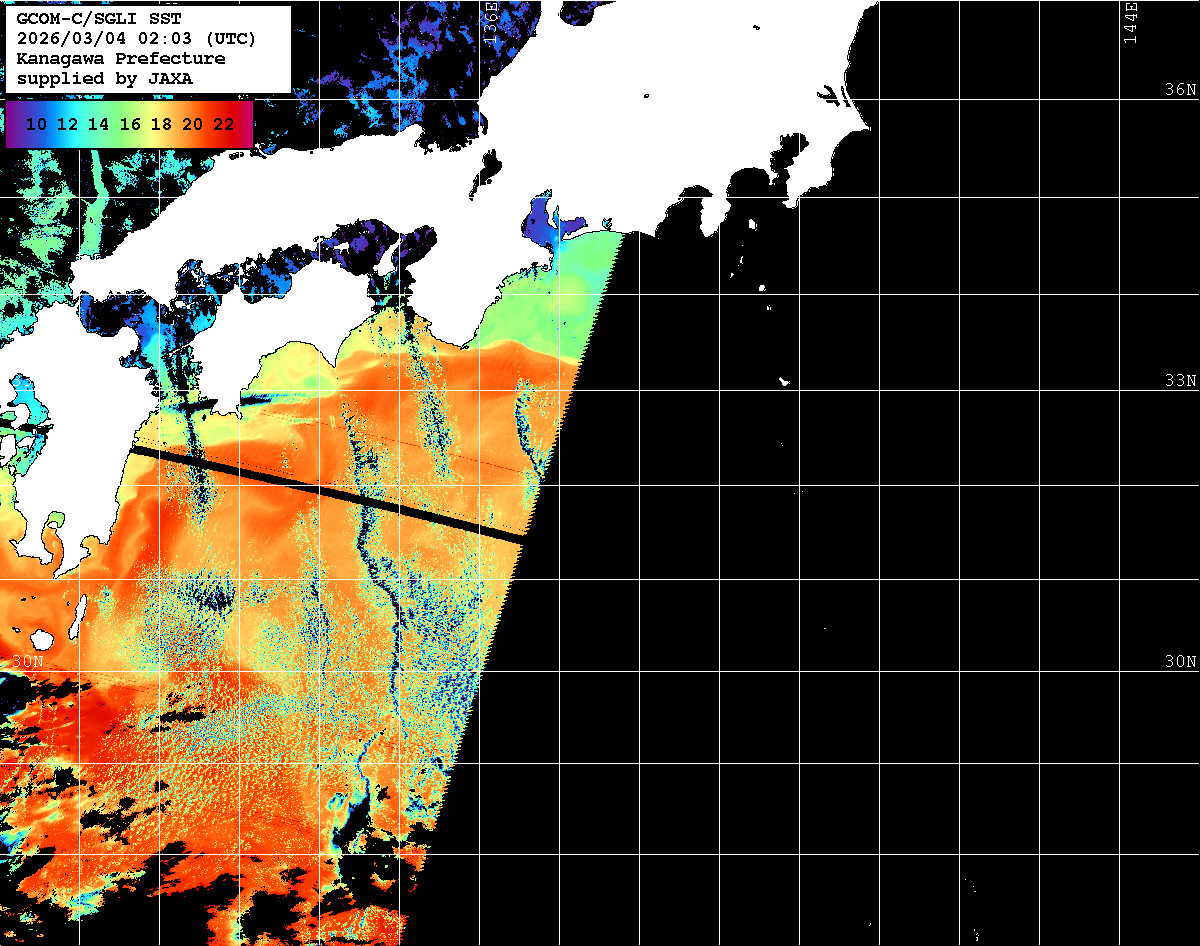Click the 'supplied by JAXA' credit text
The width and height of the screenshot is (1200, 946).
105,78
